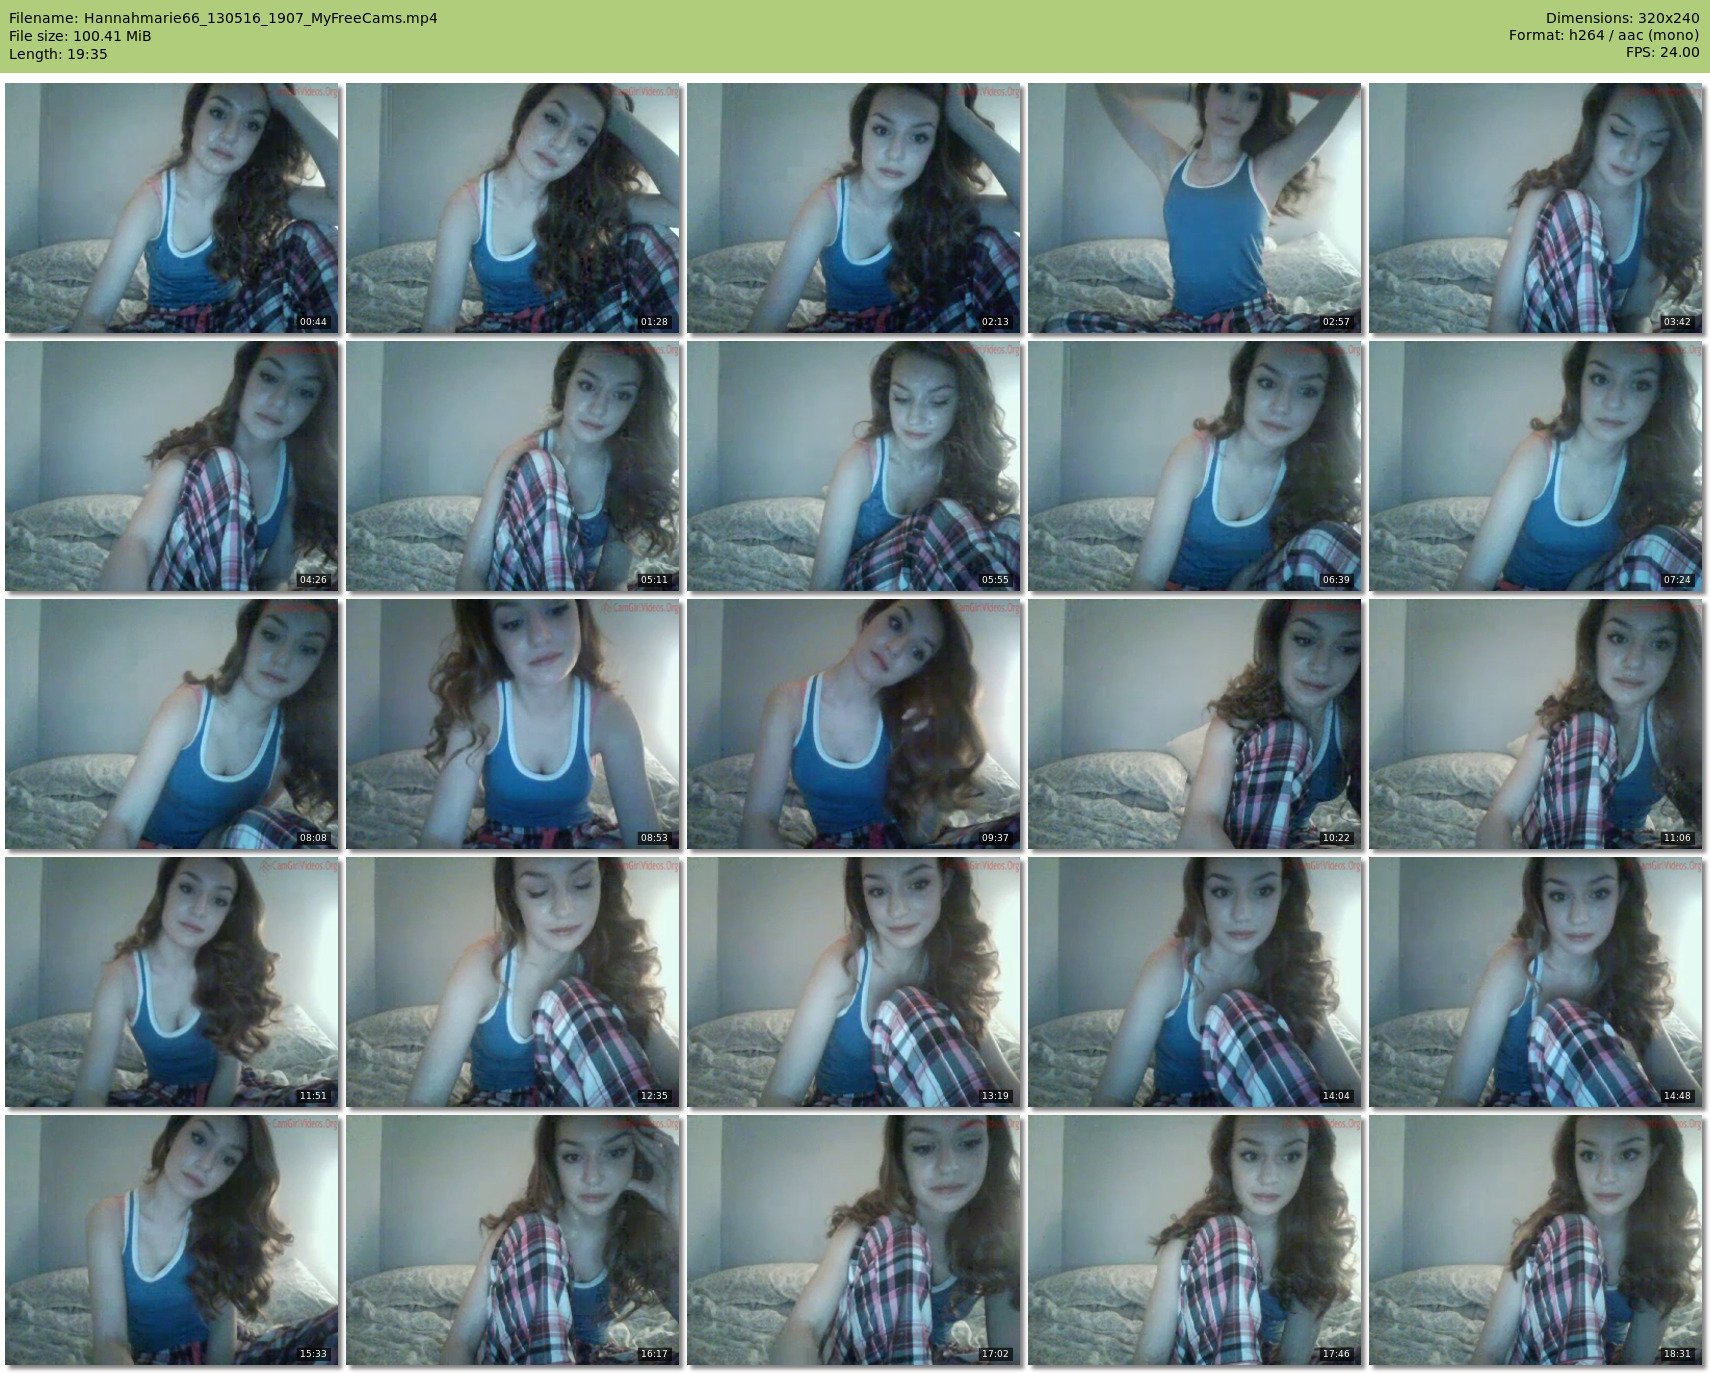Click the frame stamped 11:51

pyautogui.click(x=172, y=982)
